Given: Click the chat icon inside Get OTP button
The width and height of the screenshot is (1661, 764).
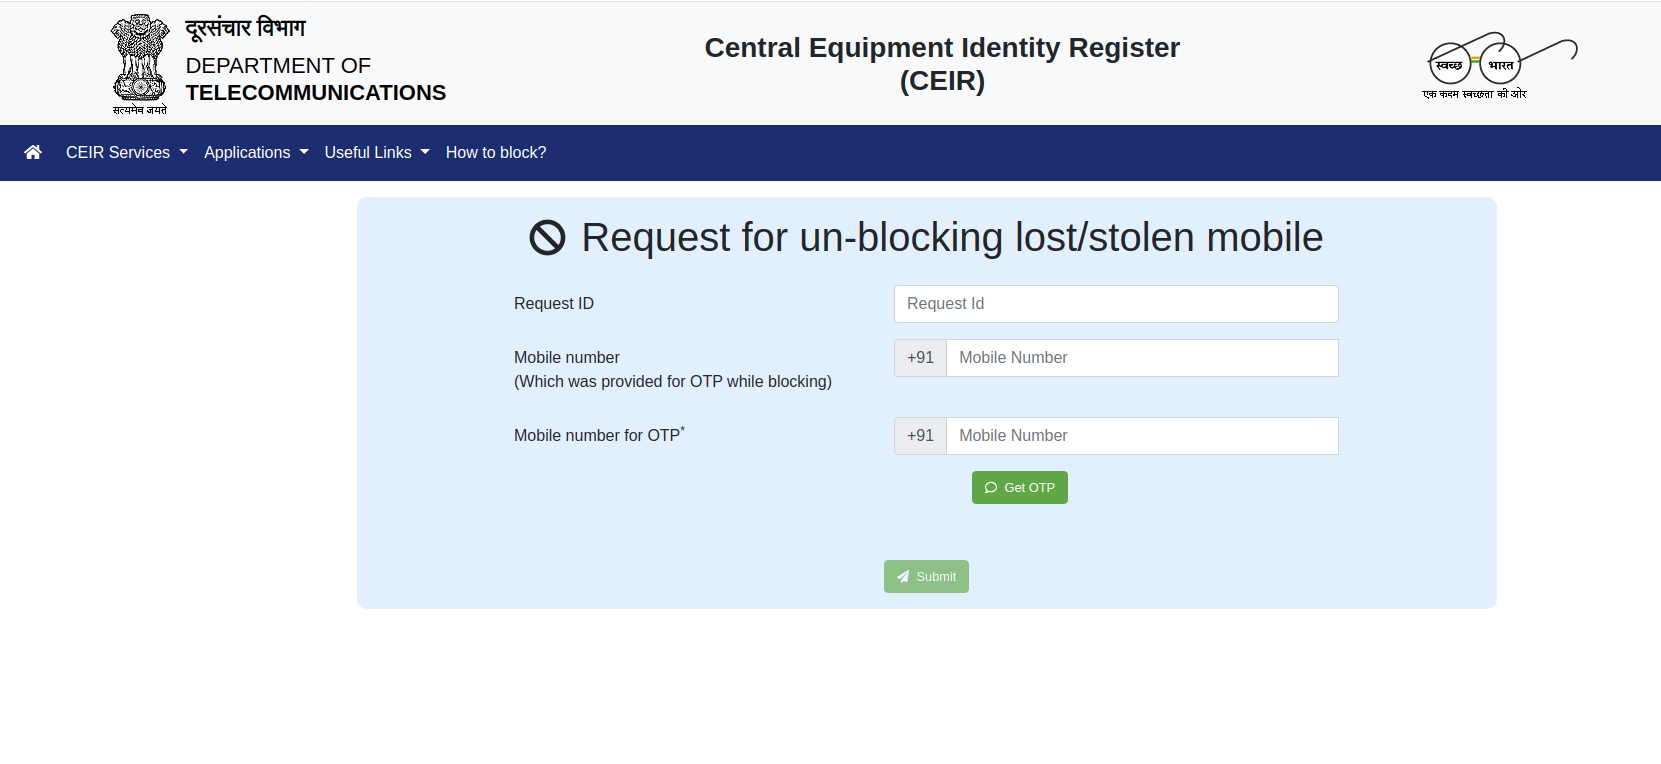Looking at the screenshot, I should coord(991,487).
